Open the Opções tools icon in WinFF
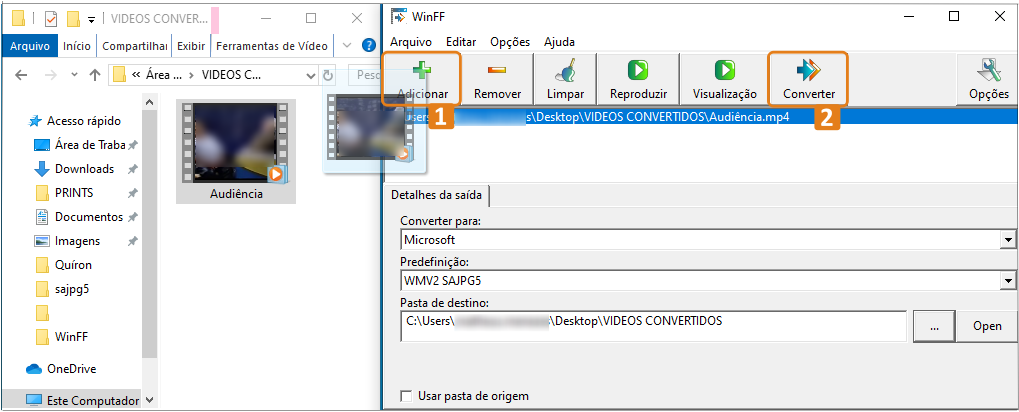 [x=988, y=70]
